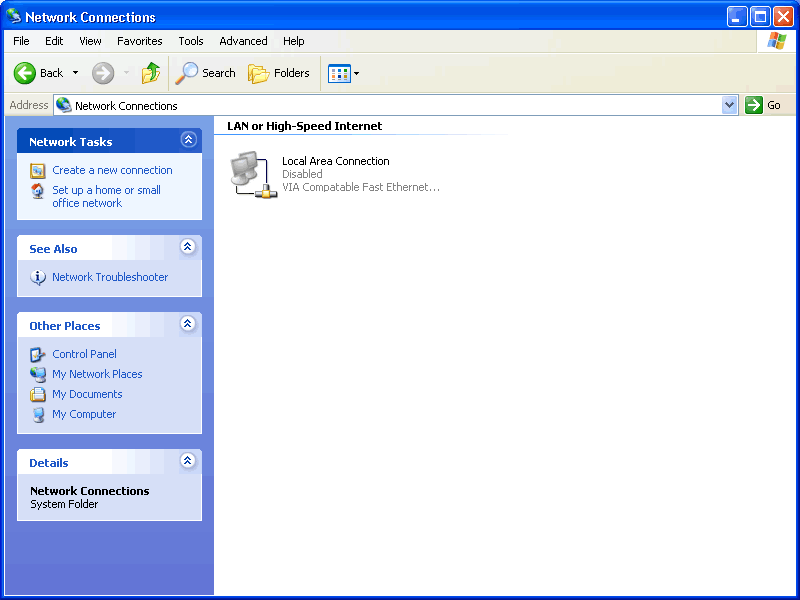Open the Search pane via magnifier icon
This screenshot has height=600, width=800.
(186, 73)
